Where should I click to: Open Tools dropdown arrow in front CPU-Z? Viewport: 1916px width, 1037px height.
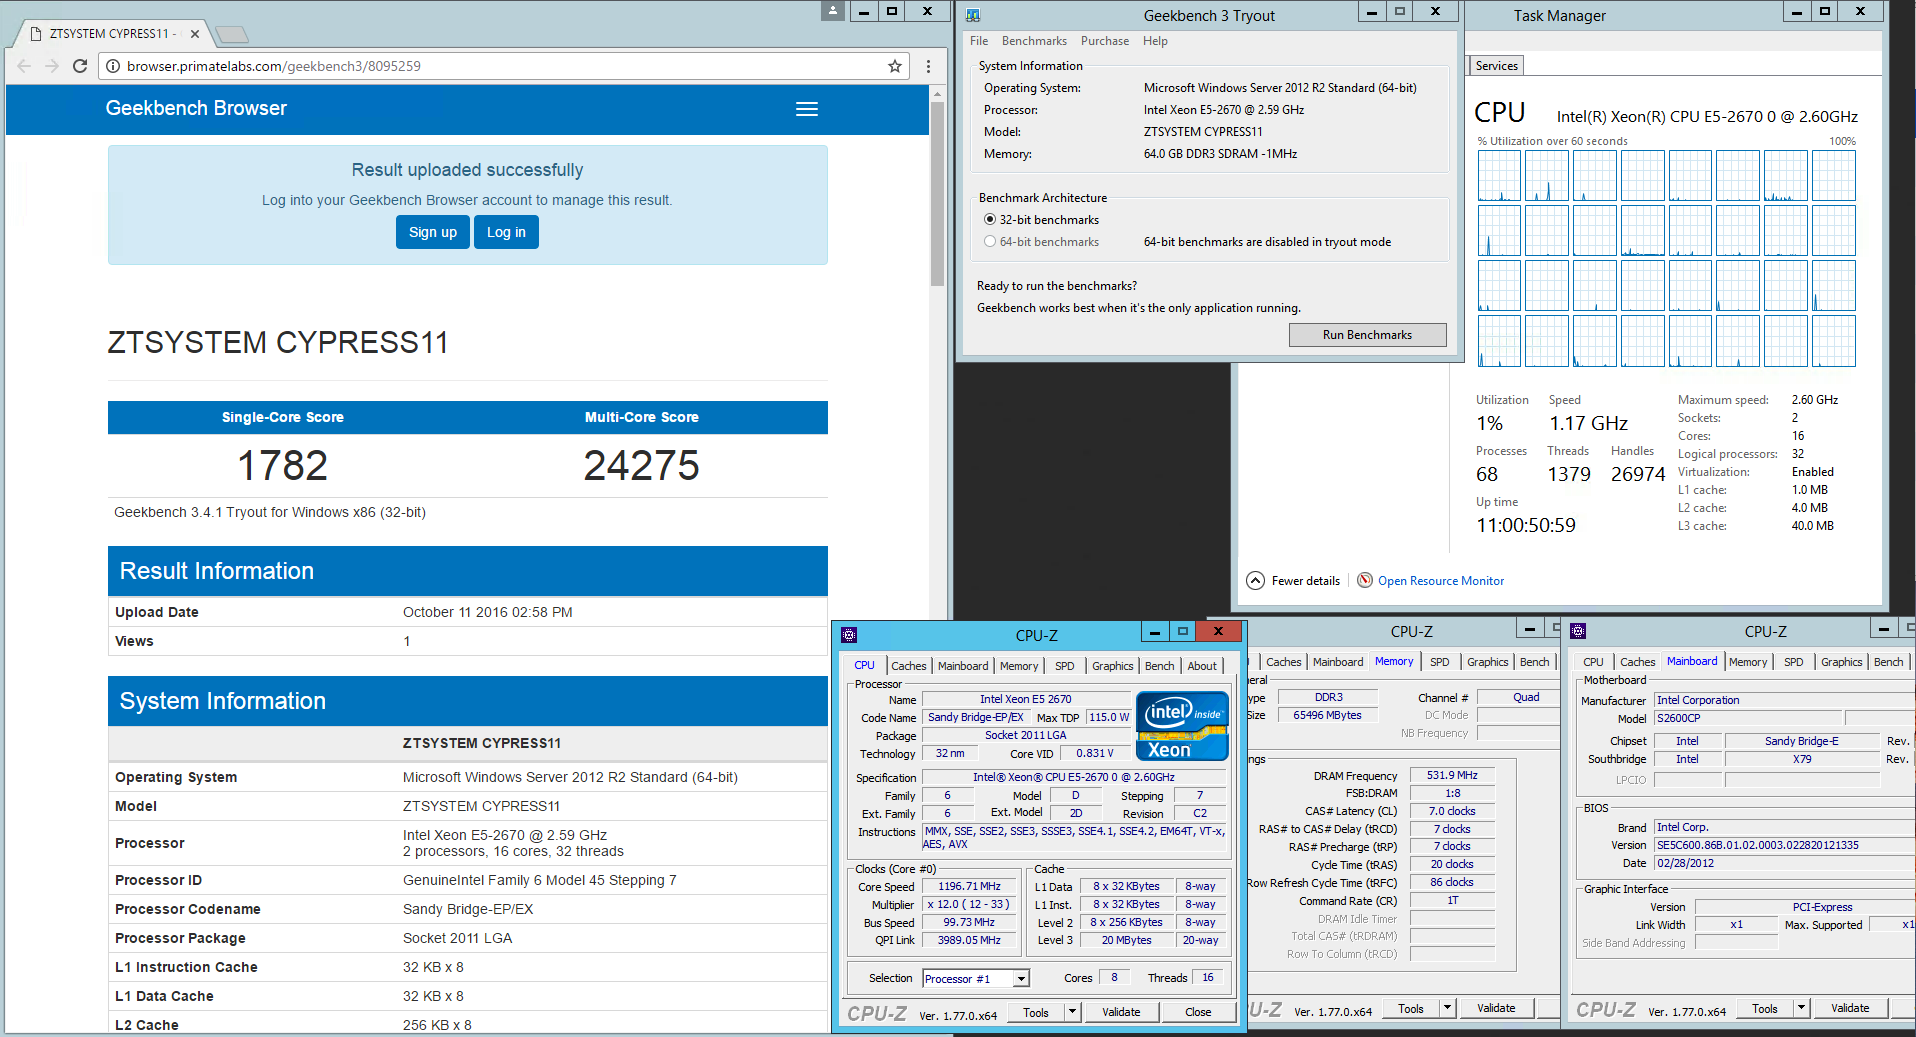pyautogui.click(x=1072, y=1012)
